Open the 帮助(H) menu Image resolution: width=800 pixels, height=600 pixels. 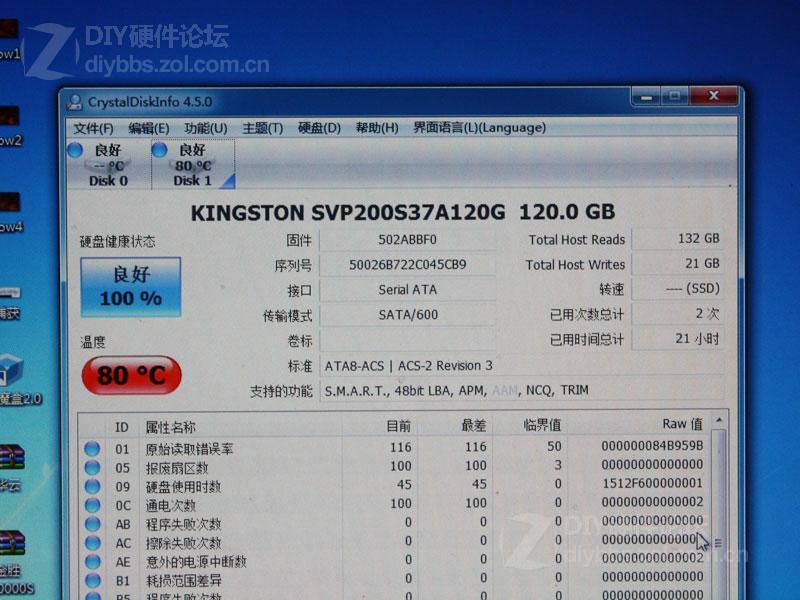tap(377, 128)
